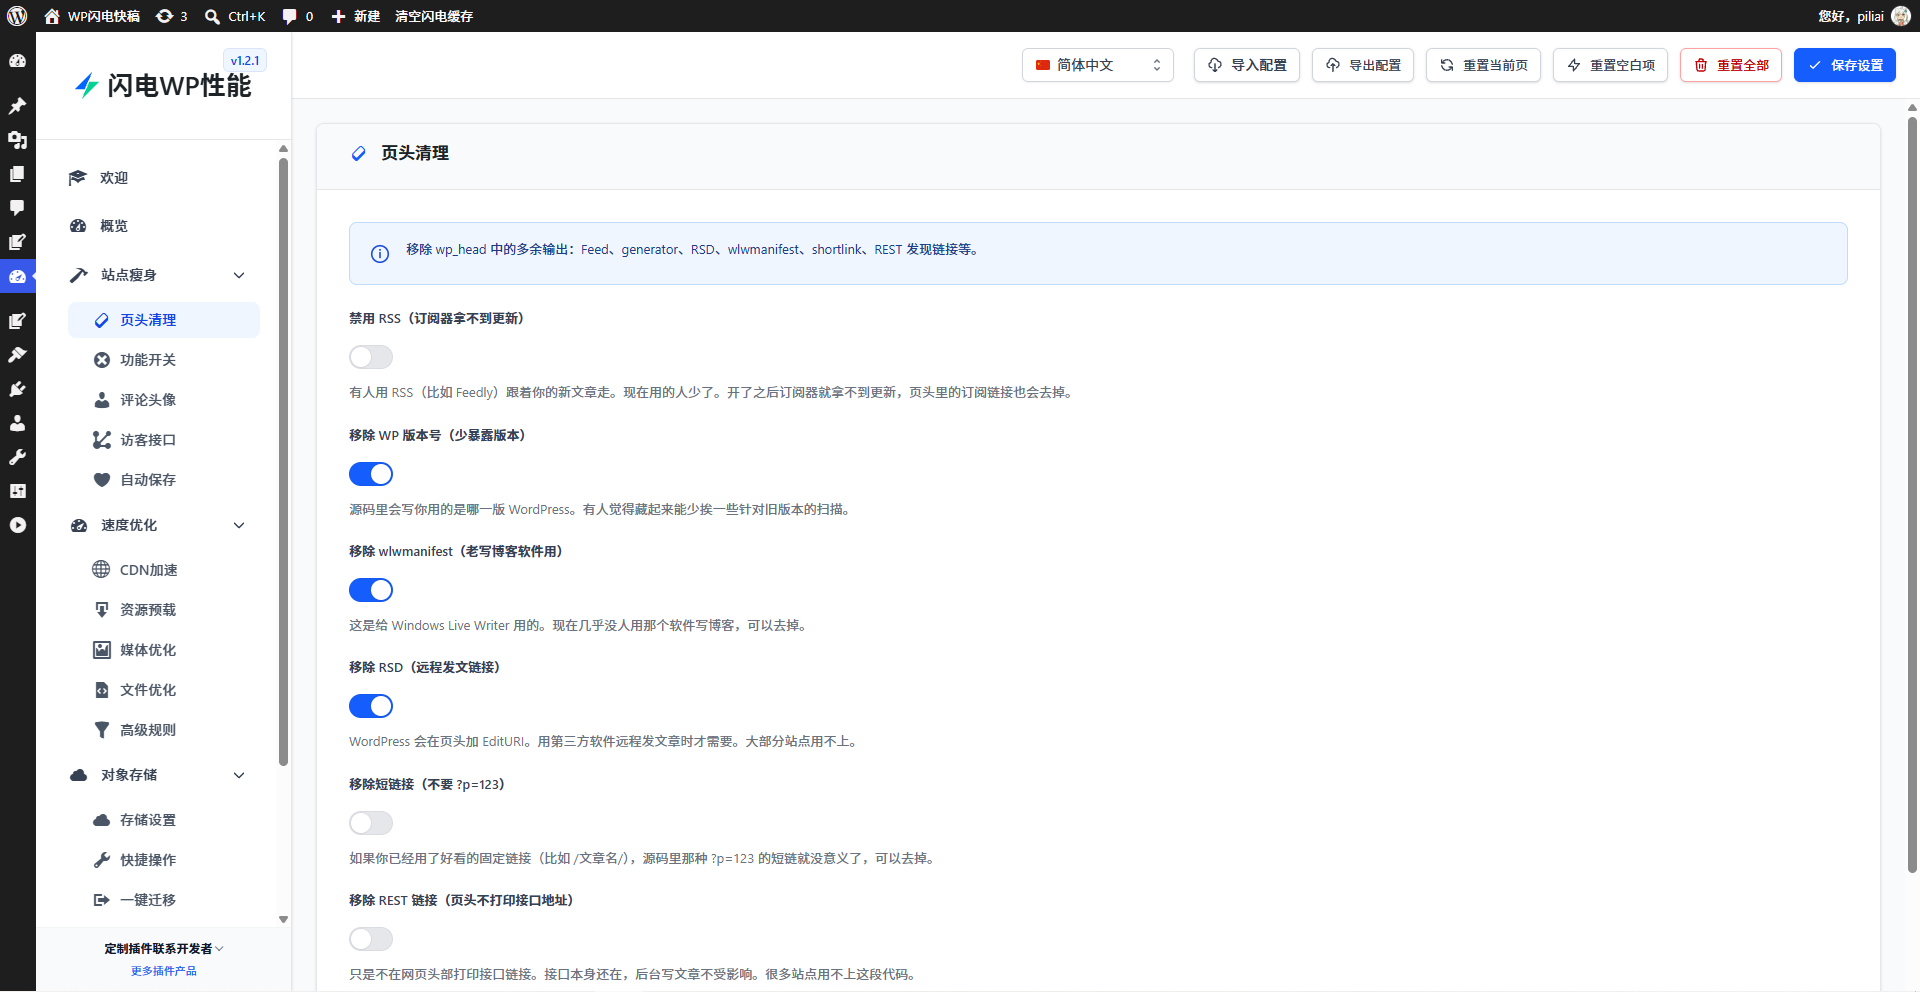Viewport: 1920px width, 992px height.
Task: Click the 重置当前页 button
Action: [1483, 65]
